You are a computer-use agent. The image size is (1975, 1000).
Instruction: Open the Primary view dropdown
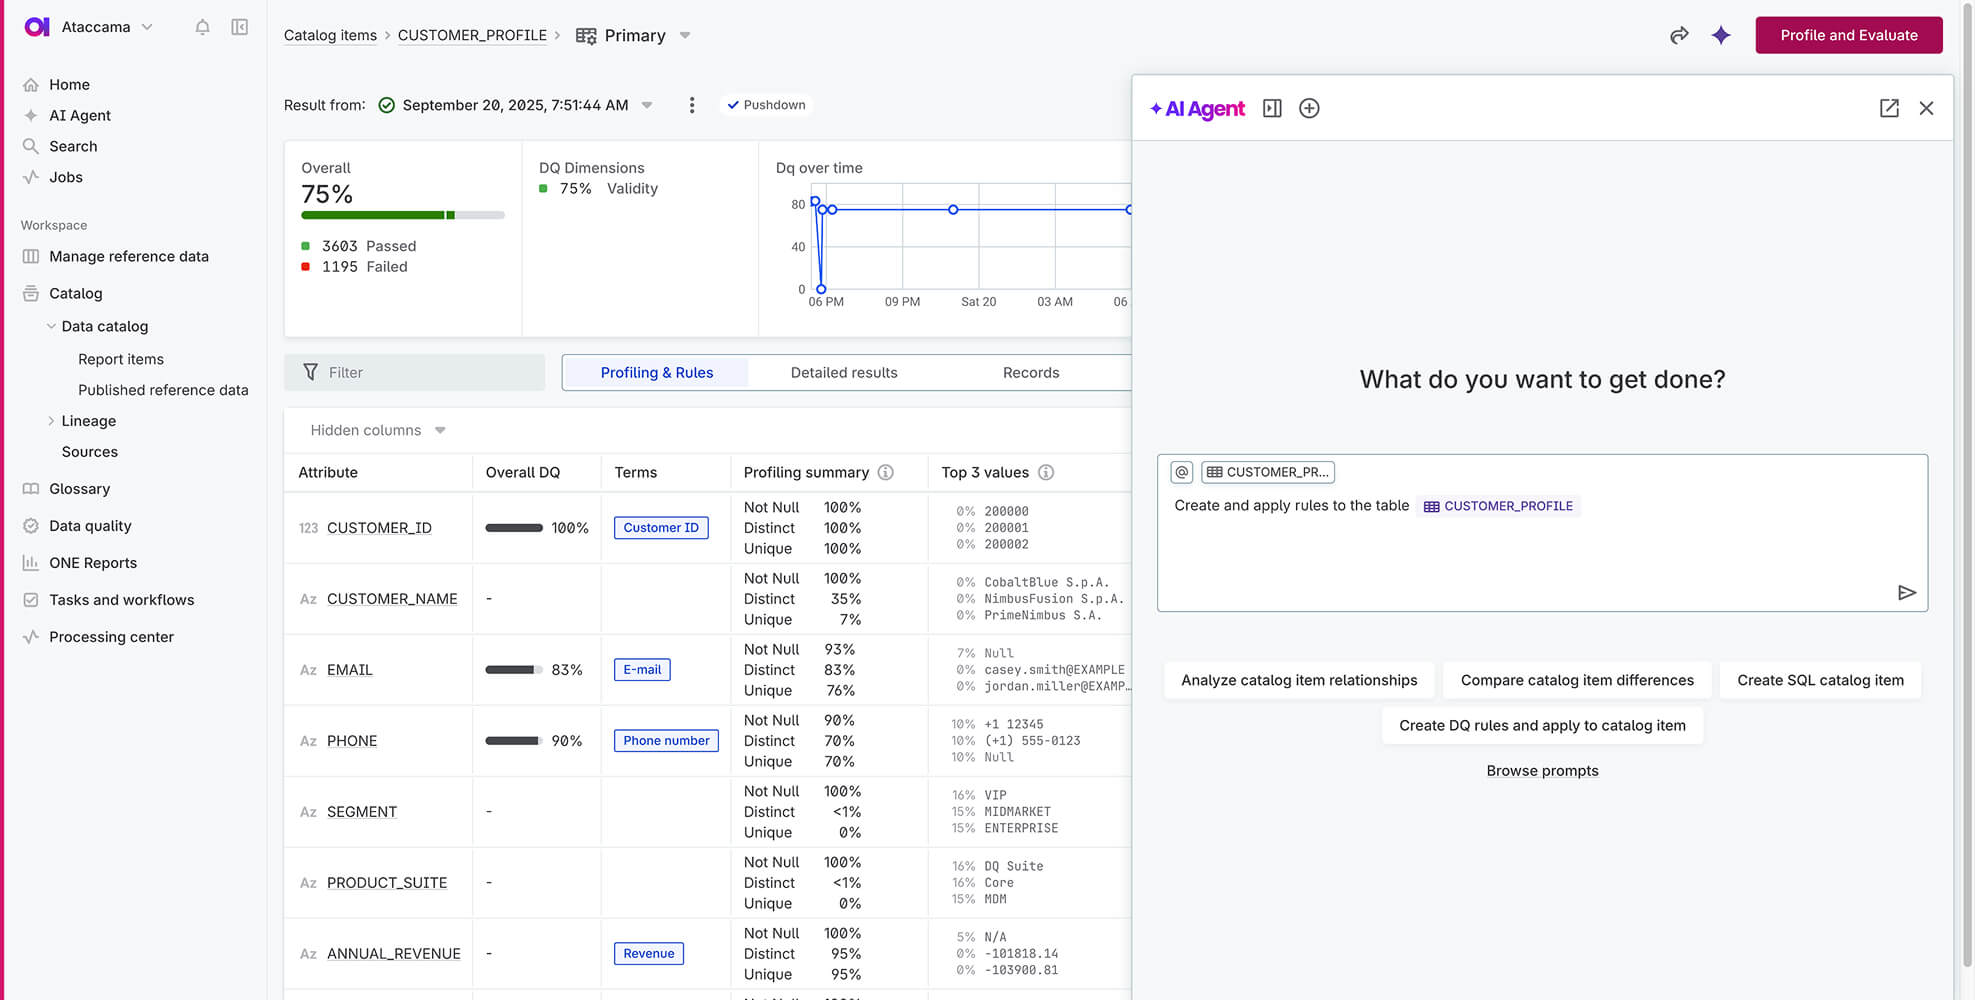tap(685, 35)
